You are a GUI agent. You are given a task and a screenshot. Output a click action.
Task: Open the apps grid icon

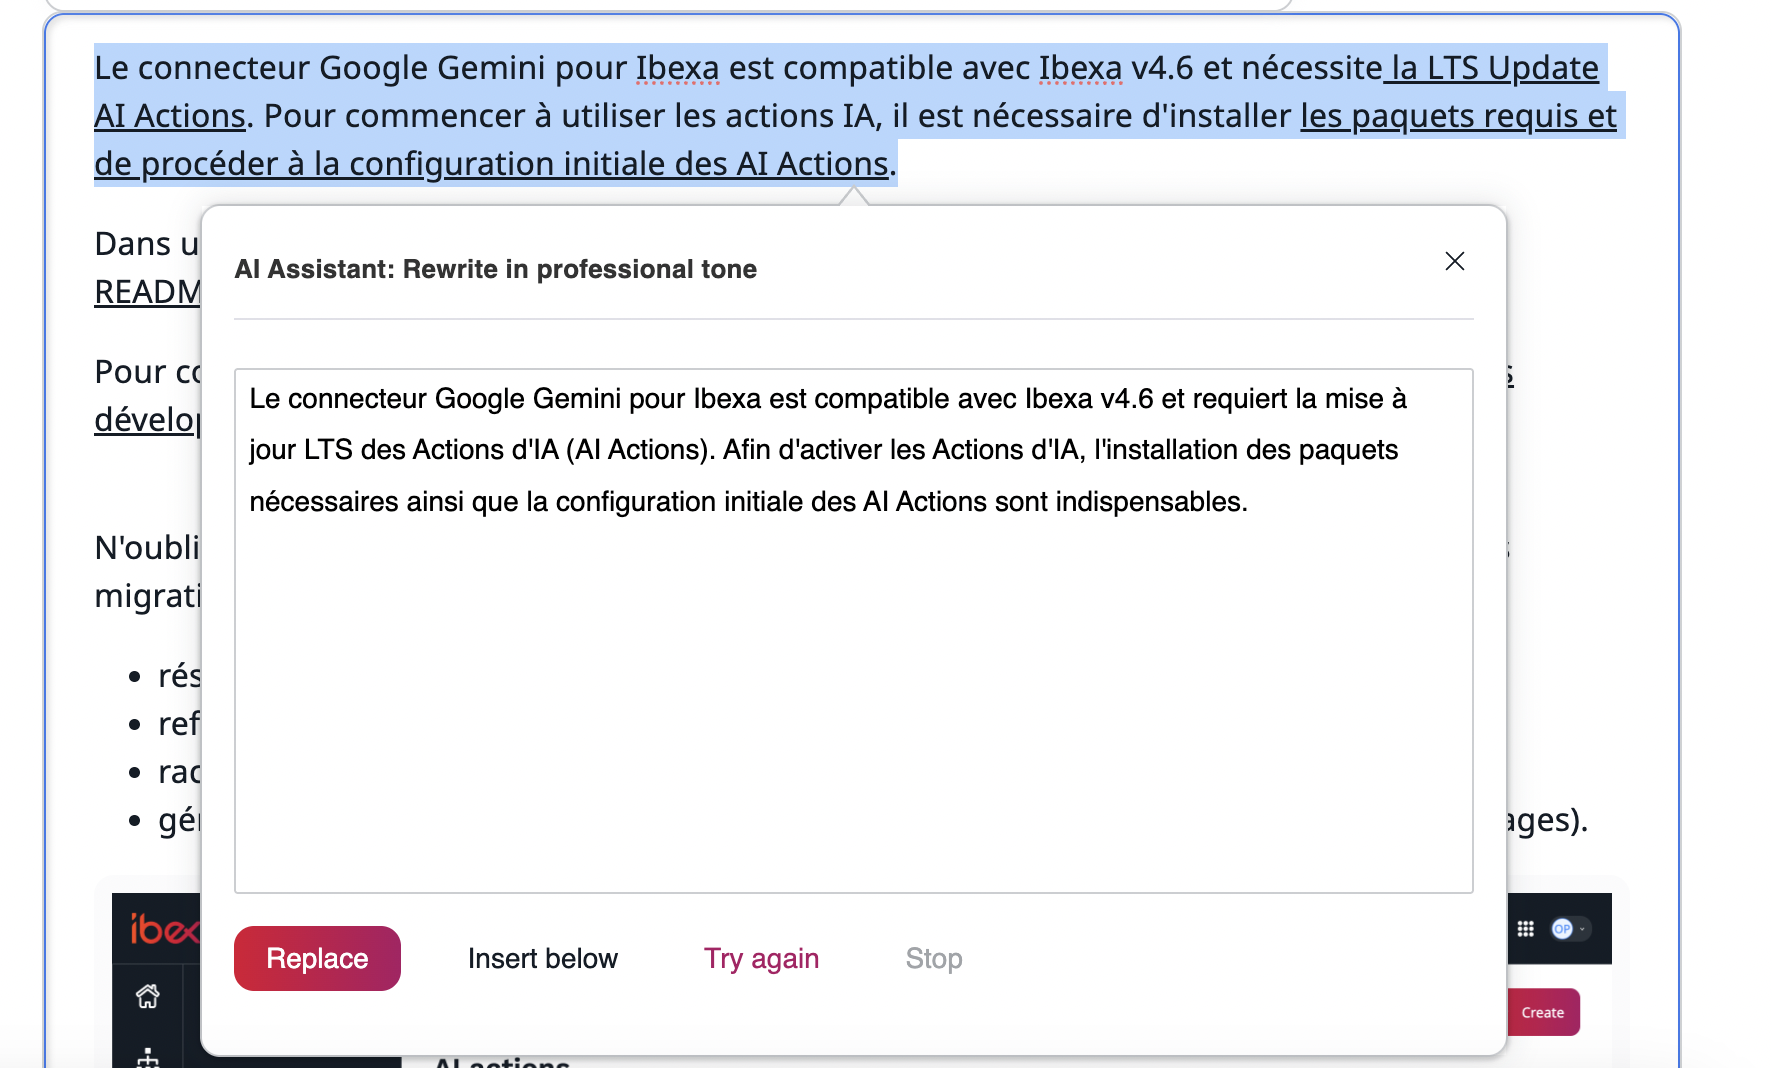1525,929
